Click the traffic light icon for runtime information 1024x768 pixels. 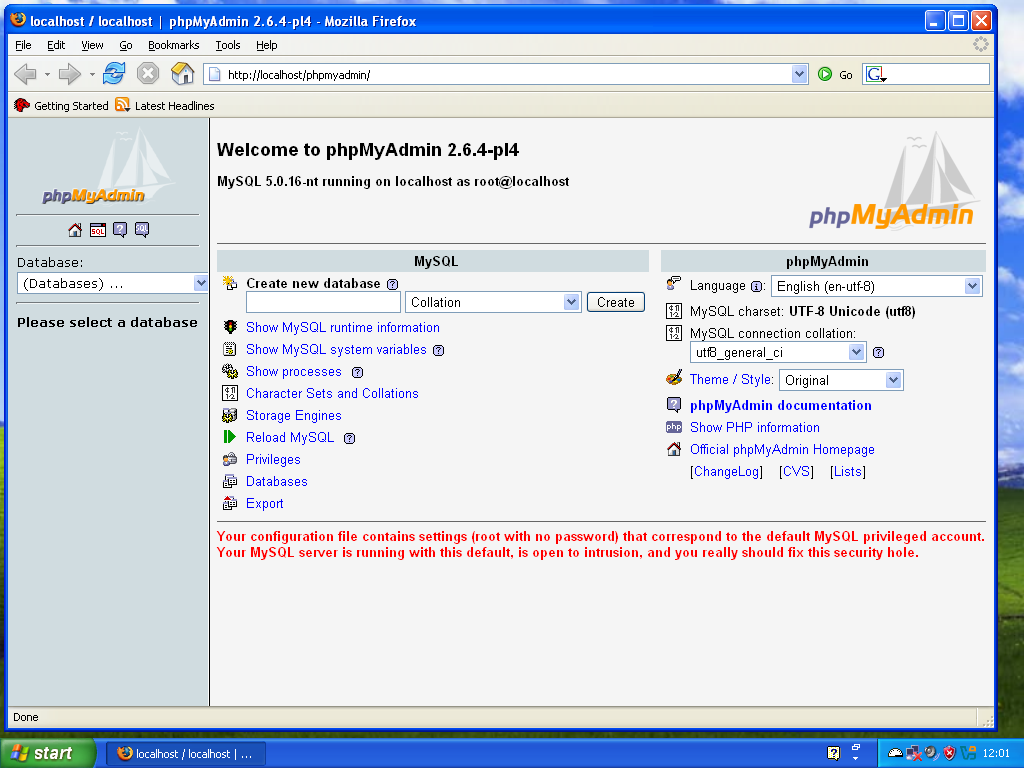(230, 327)
